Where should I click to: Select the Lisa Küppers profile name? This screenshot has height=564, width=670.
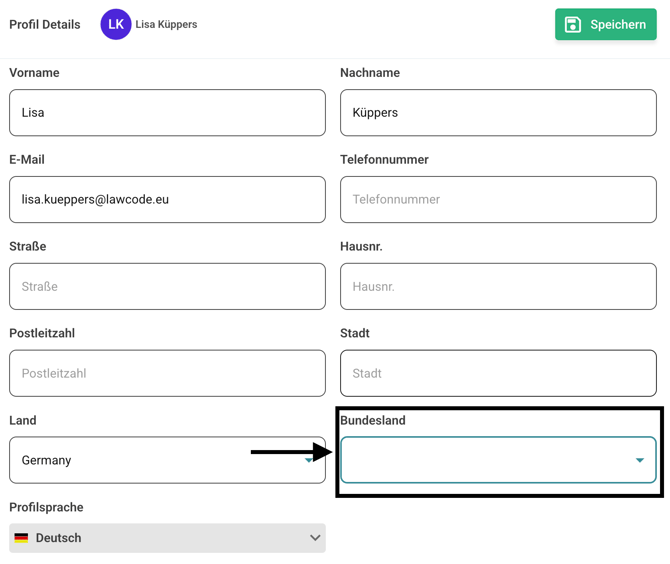[x=166, y=24]
